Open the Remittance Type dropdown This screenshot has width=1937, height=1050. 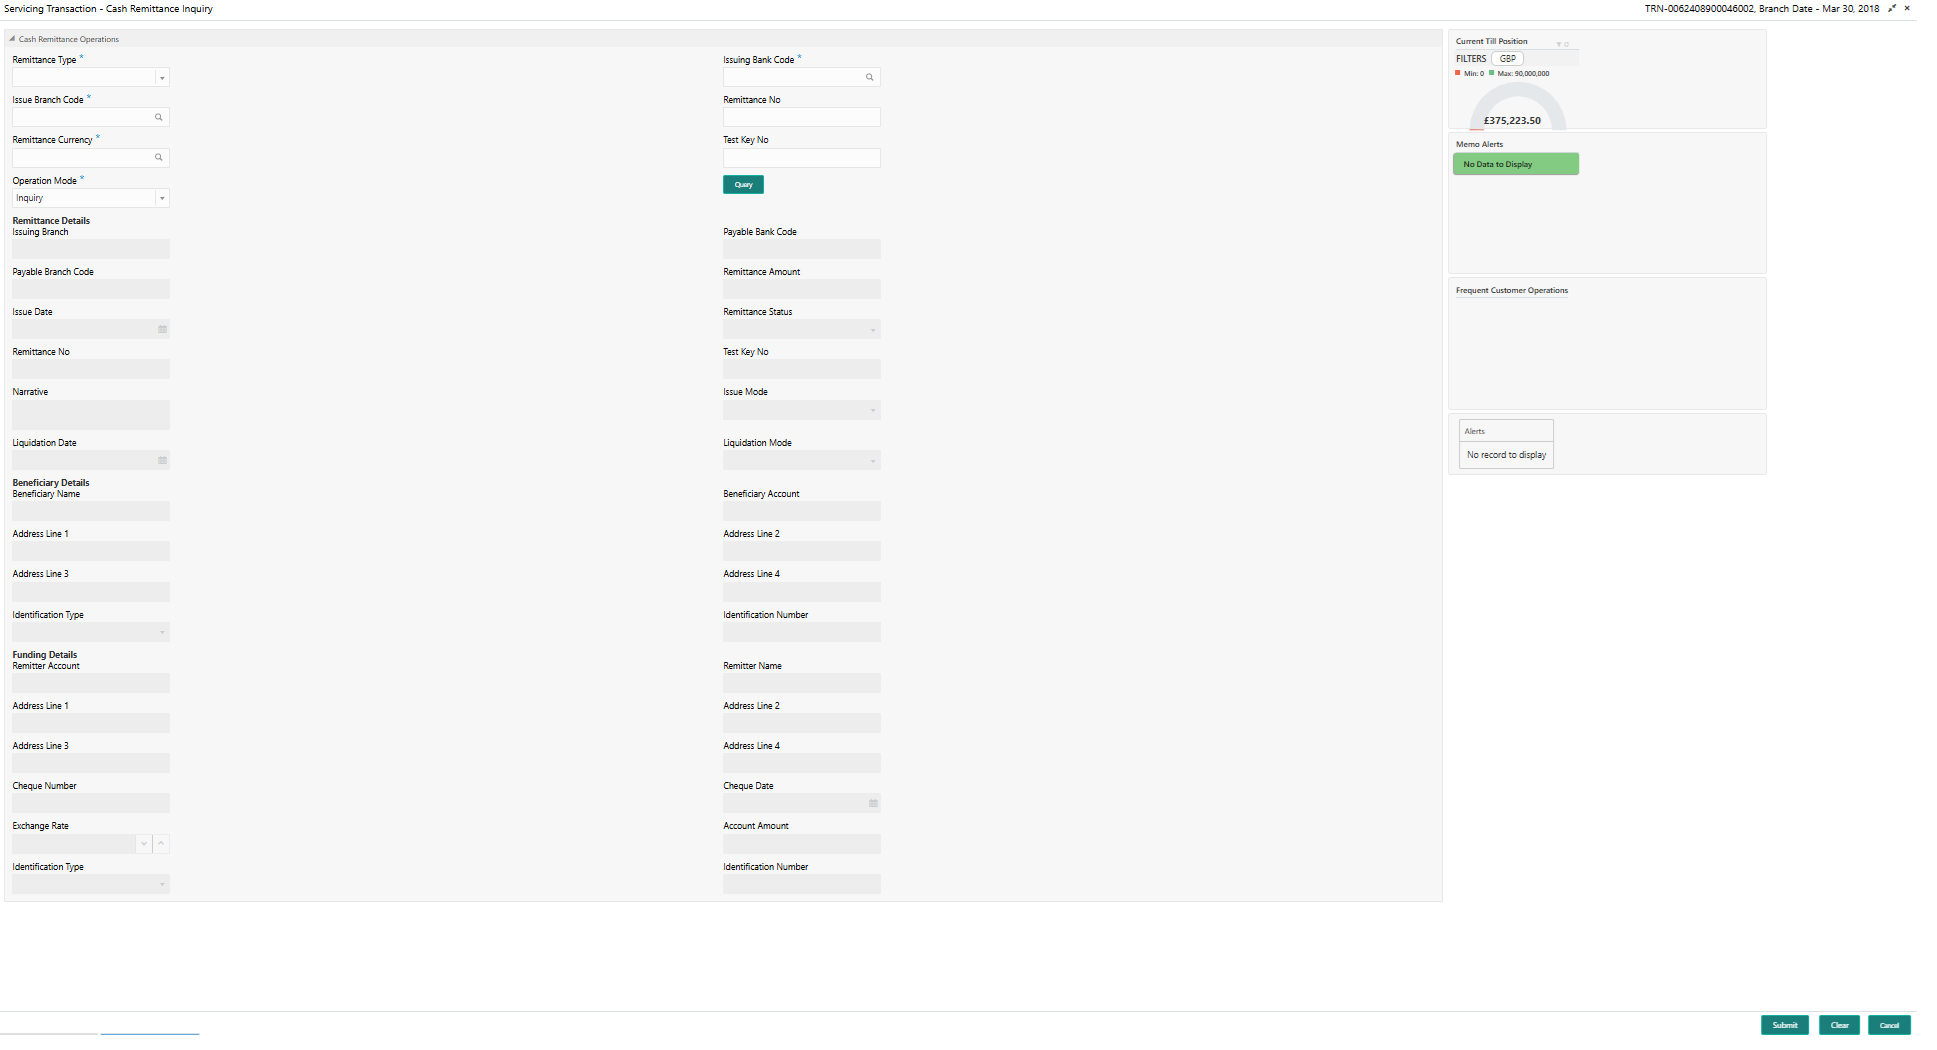(162, 78)
